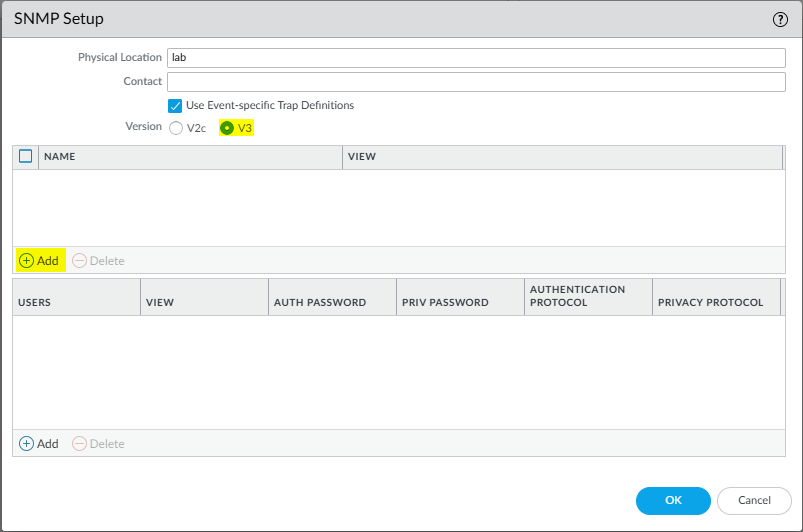Select the V3 version radio button
Viewport: 803px width, 532px height.
coord(227,128)
